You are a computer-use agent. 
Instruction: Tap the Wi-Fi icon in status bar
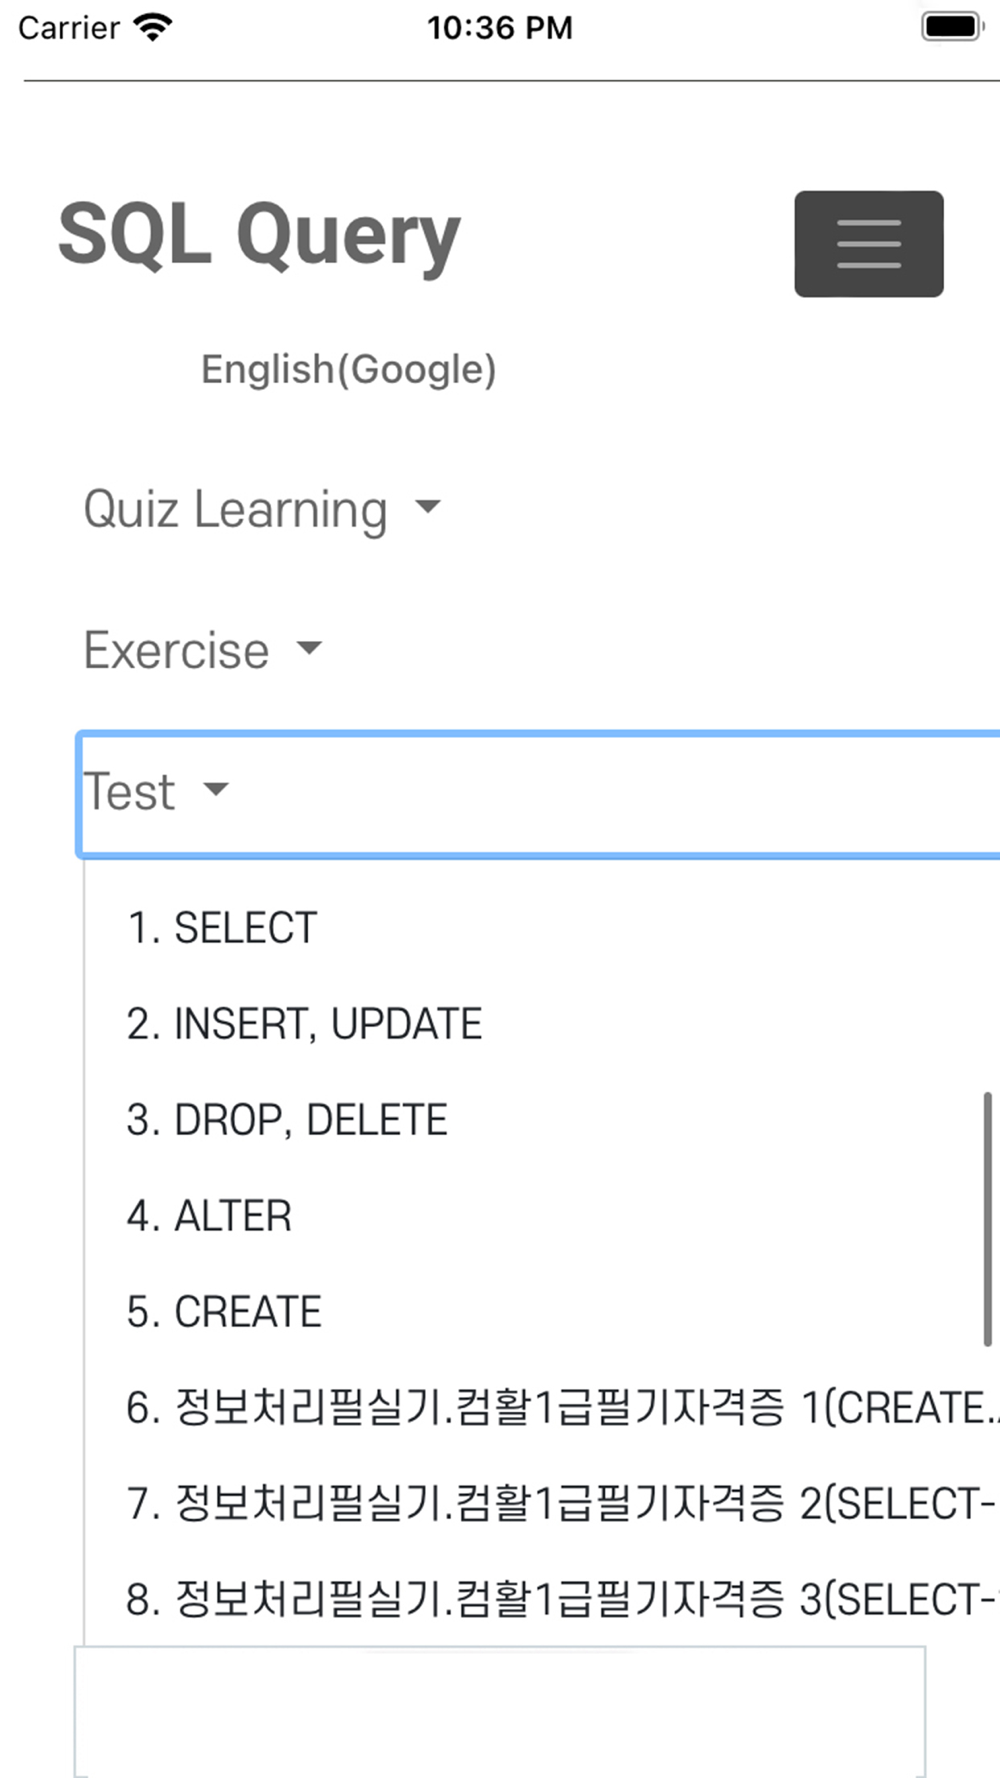coord(153,27)
